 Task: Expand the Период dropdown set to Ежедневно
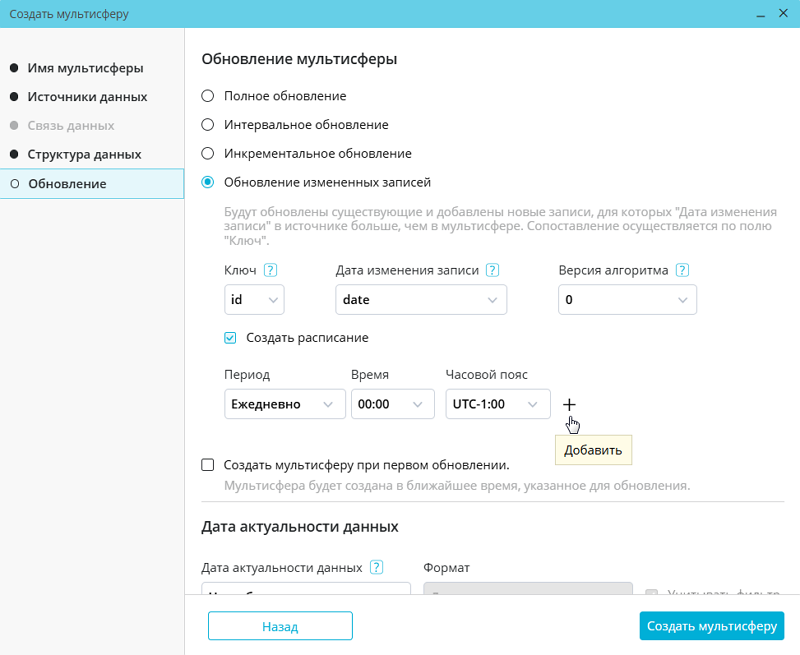click(284, 404)
